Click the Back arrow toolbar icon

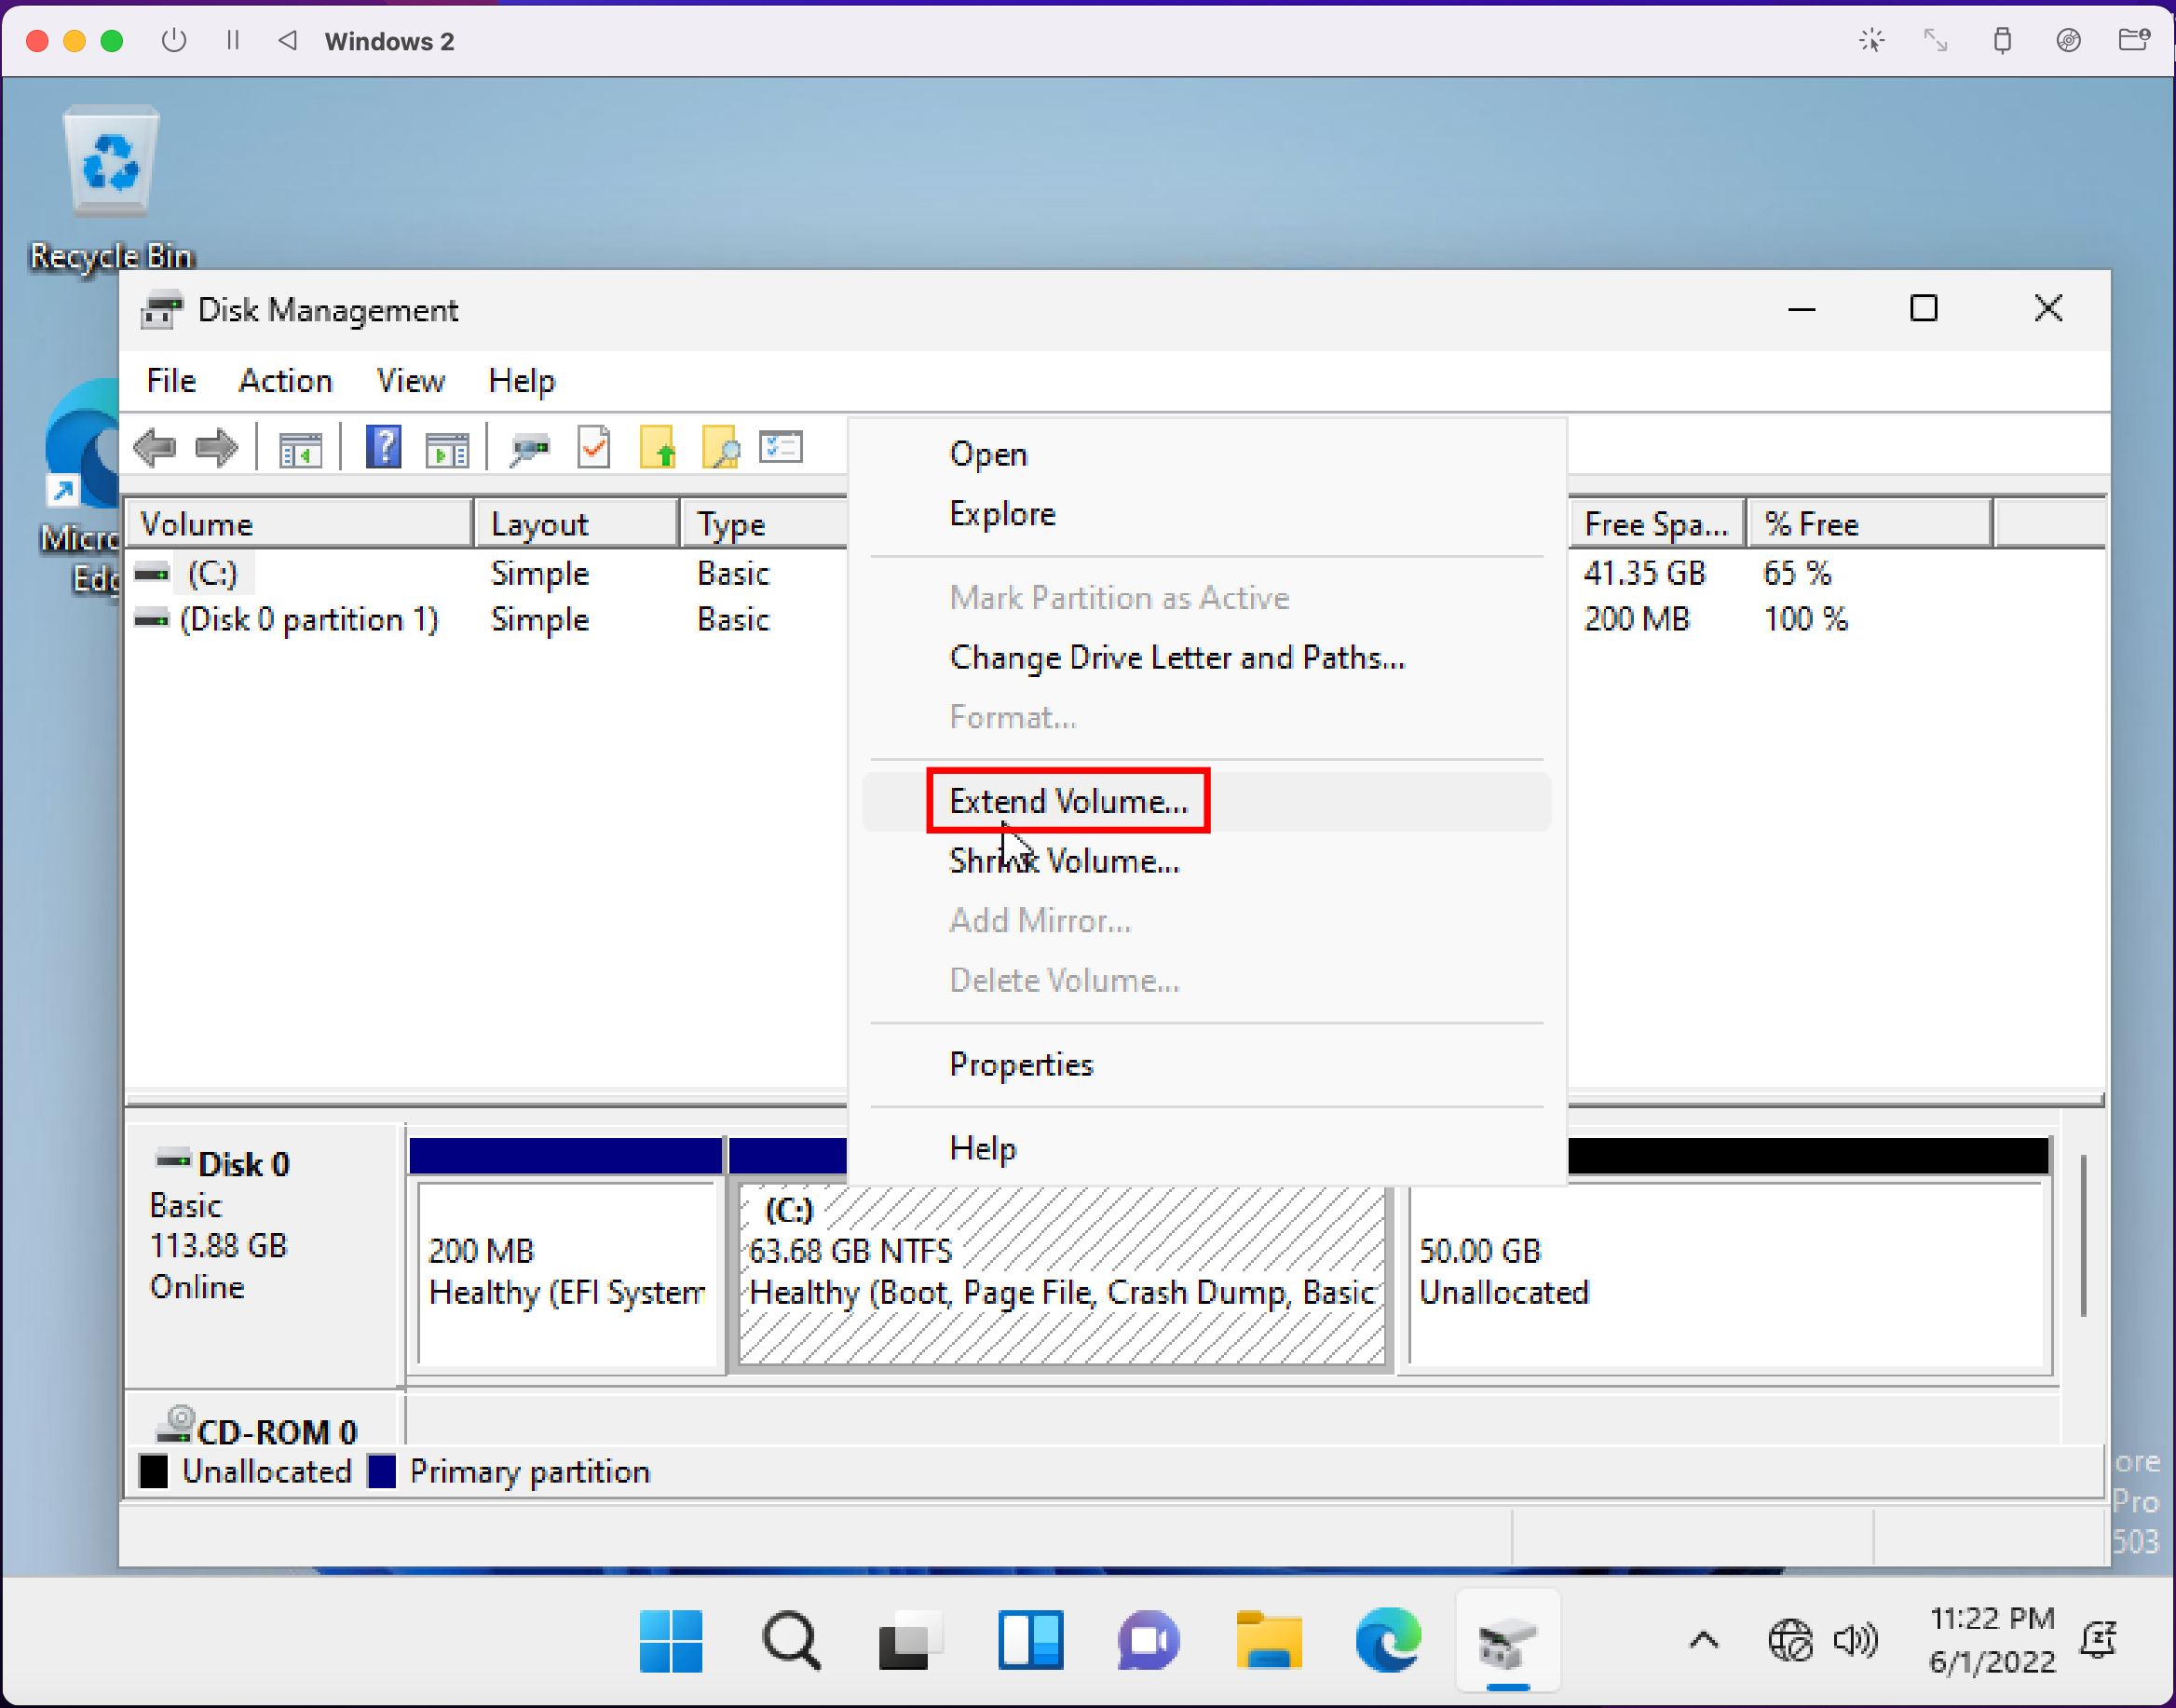tap(155, 447)
